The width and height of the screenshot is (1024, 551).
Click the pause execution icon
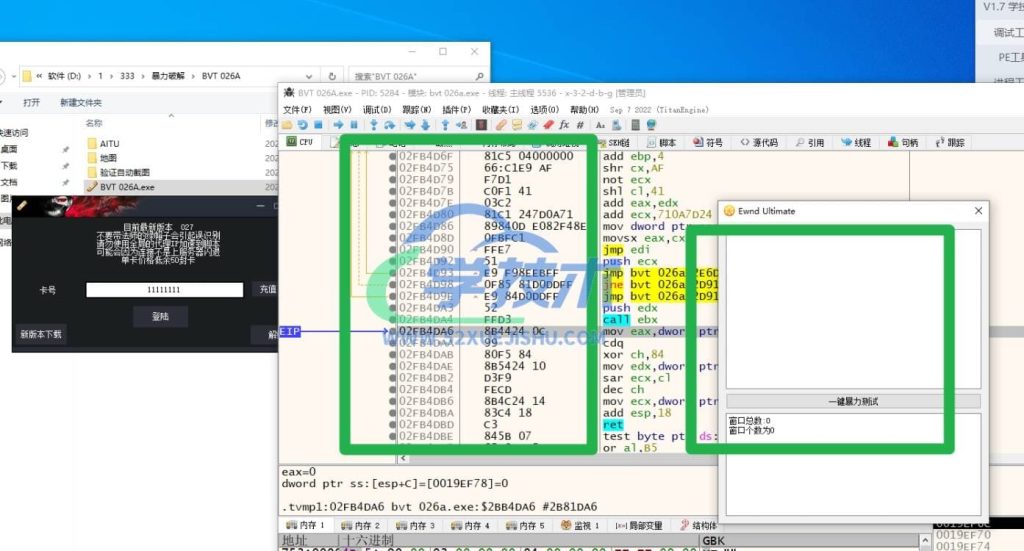tap(353, 125)
